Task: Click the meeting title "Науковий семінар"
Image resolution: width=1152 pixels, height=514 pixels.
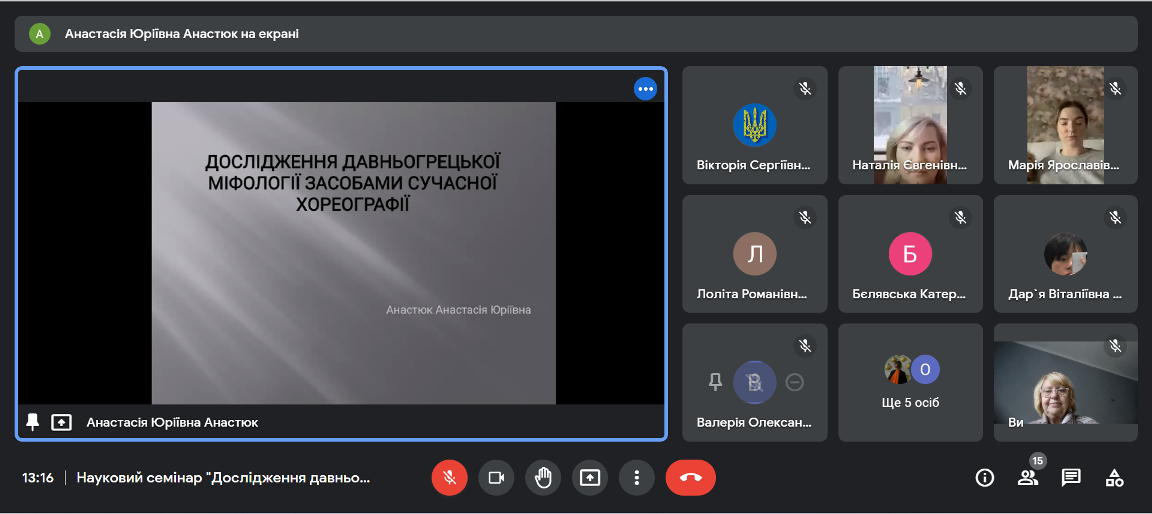Action: 223,478
